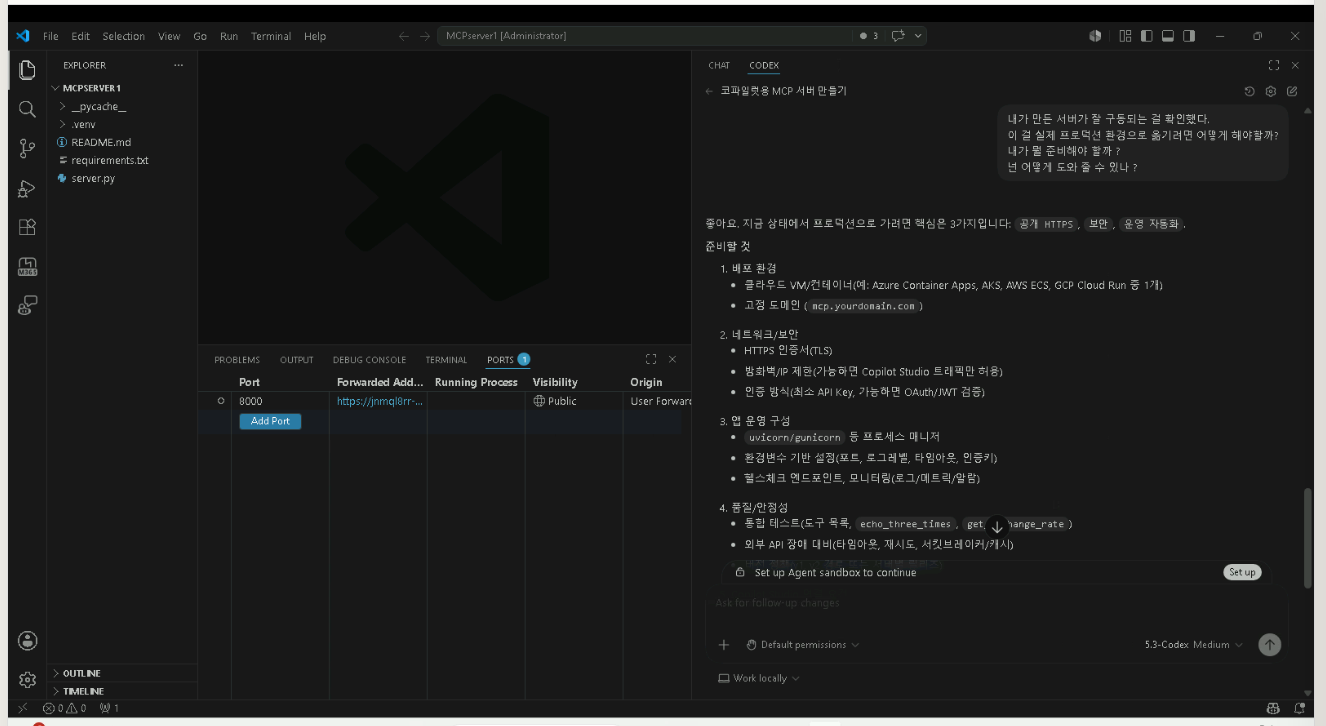Open the notifications bell in status bar
1326x726 pixels.
[x=1299, y=708]
